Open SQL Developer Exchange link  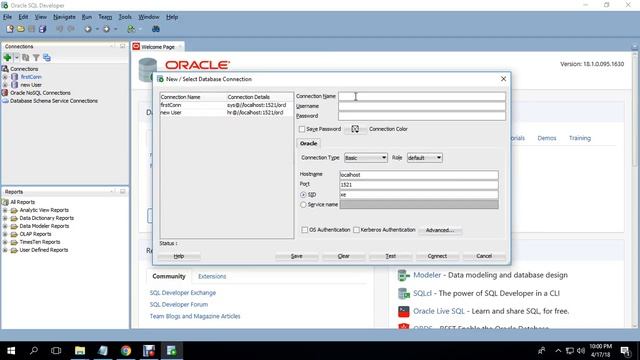[x=182, y=293]
